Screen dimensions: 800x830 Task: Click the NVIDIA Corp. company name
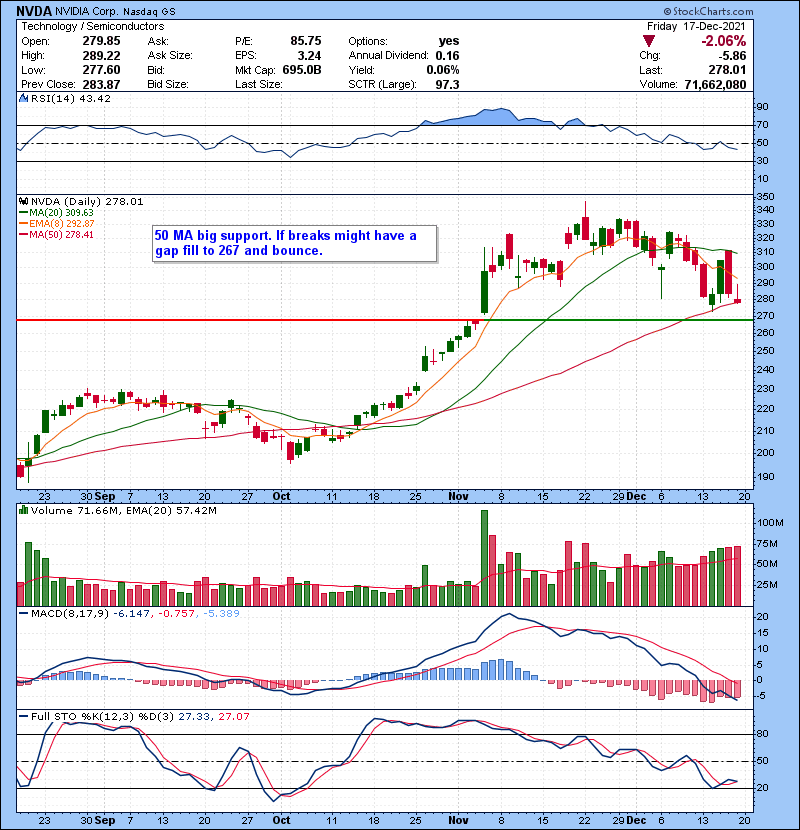click(x=87, y=11)
